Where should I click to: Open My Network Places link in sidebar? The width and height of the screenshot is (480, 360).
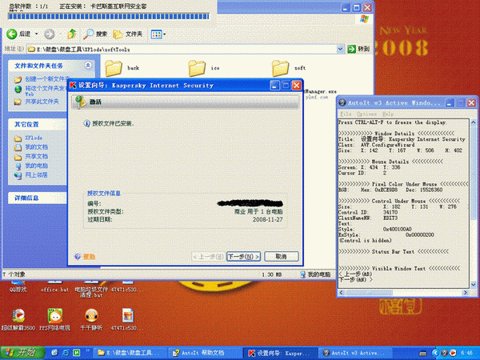point(36,175)
